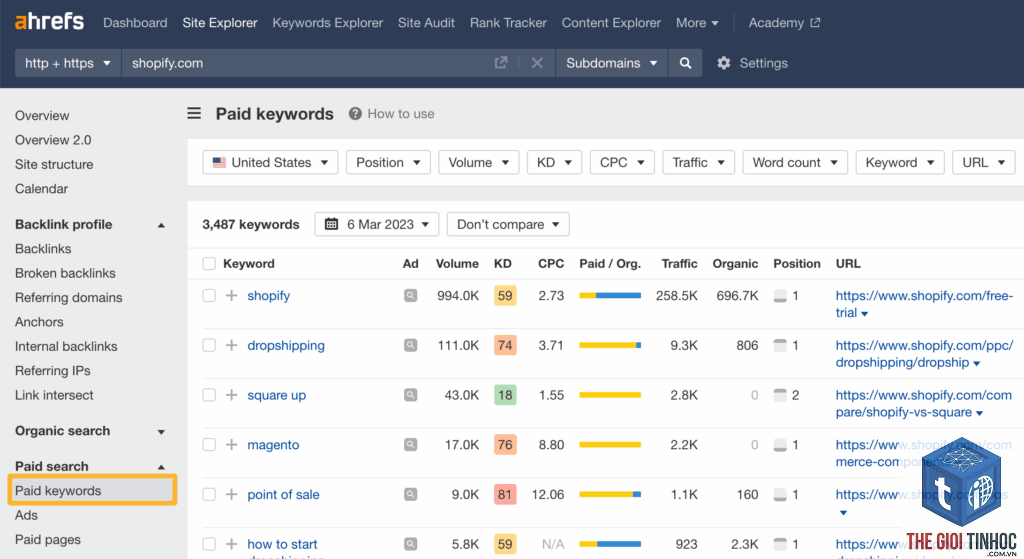The height and width of the screenshot is (559, 1024).
Task: Click Paid/Org. bar for shopify row
Action: (610, 296)
